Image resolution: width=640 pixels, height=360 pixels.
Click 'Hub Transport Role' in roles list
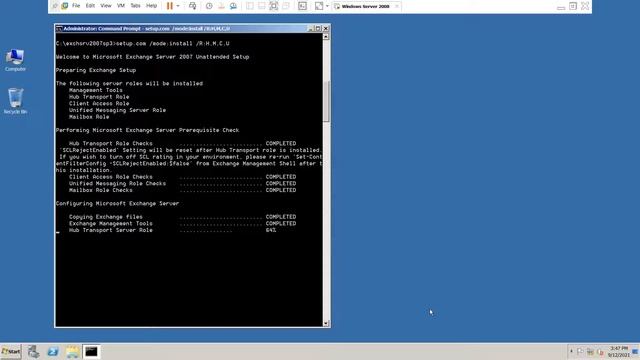coord(99,97)
